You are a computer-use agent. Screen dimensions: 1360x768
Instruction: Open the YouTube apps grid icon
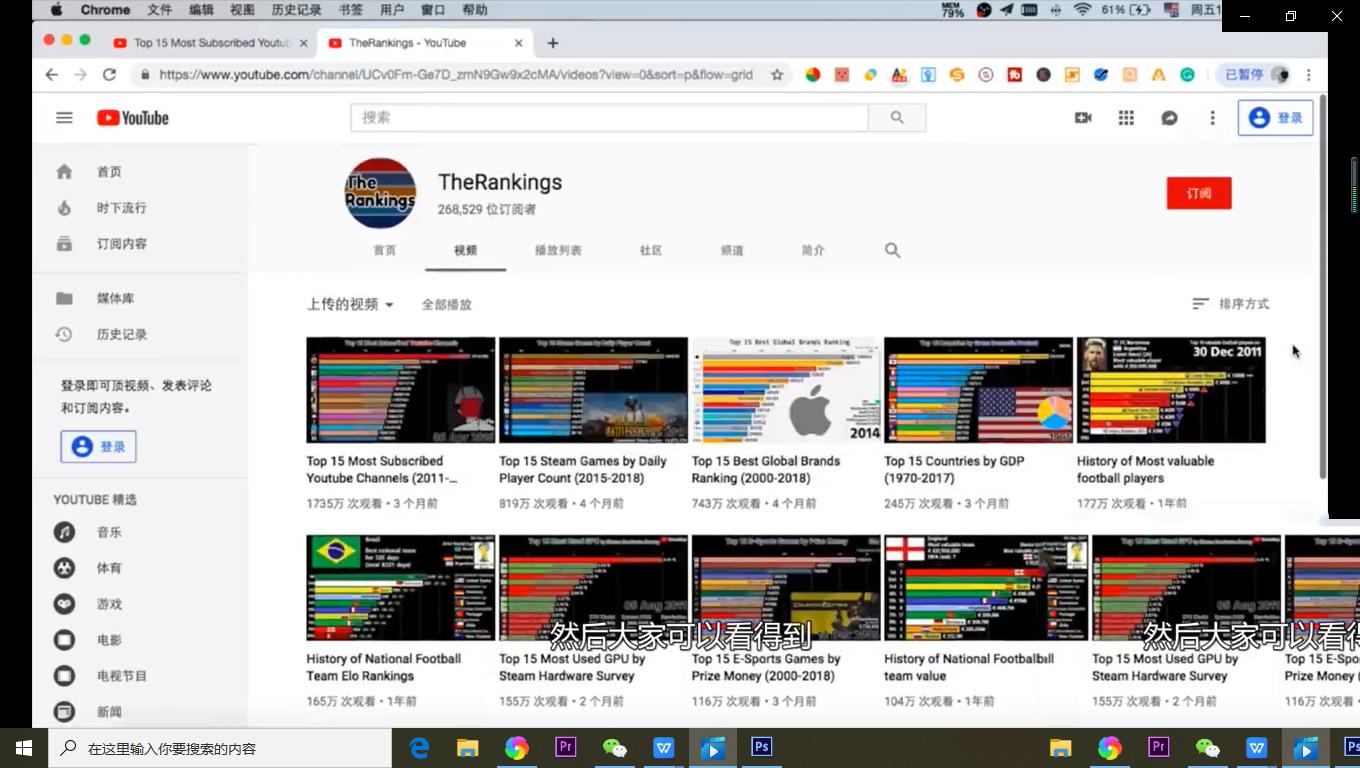pos(1126,118)
